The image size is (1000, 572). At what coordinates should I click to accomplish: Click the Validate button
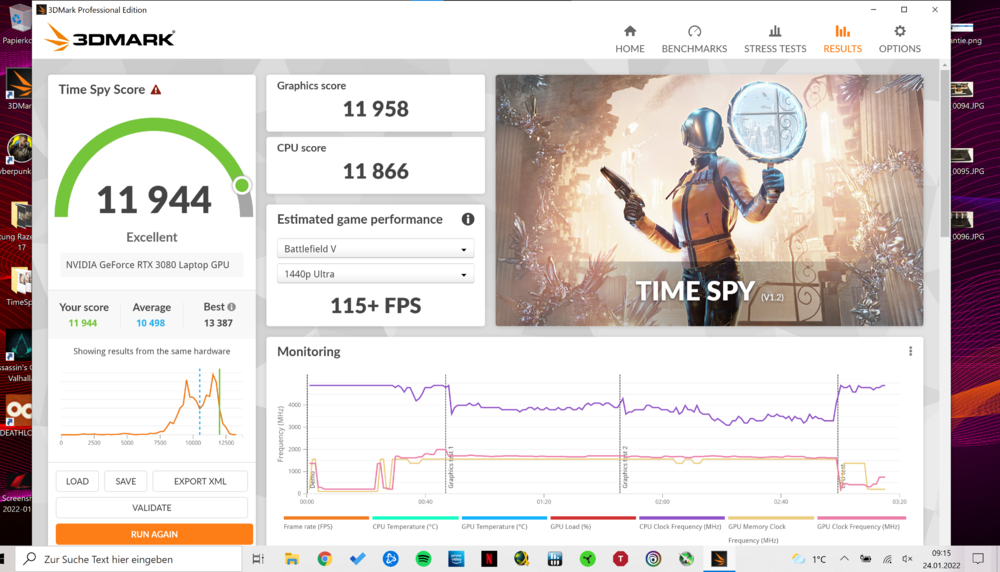pos(152,508)
